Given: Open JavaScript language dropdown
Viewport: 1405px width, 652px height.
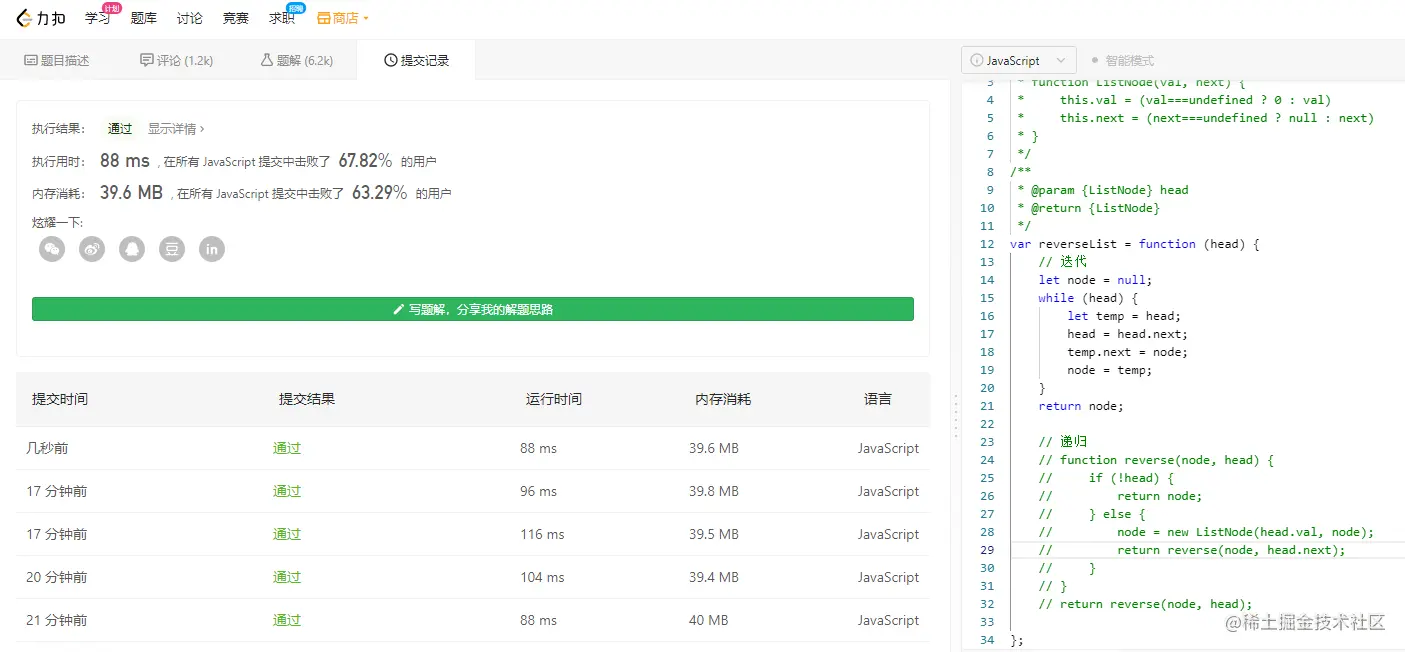Looking at the screenshot, I should 1019,60.
